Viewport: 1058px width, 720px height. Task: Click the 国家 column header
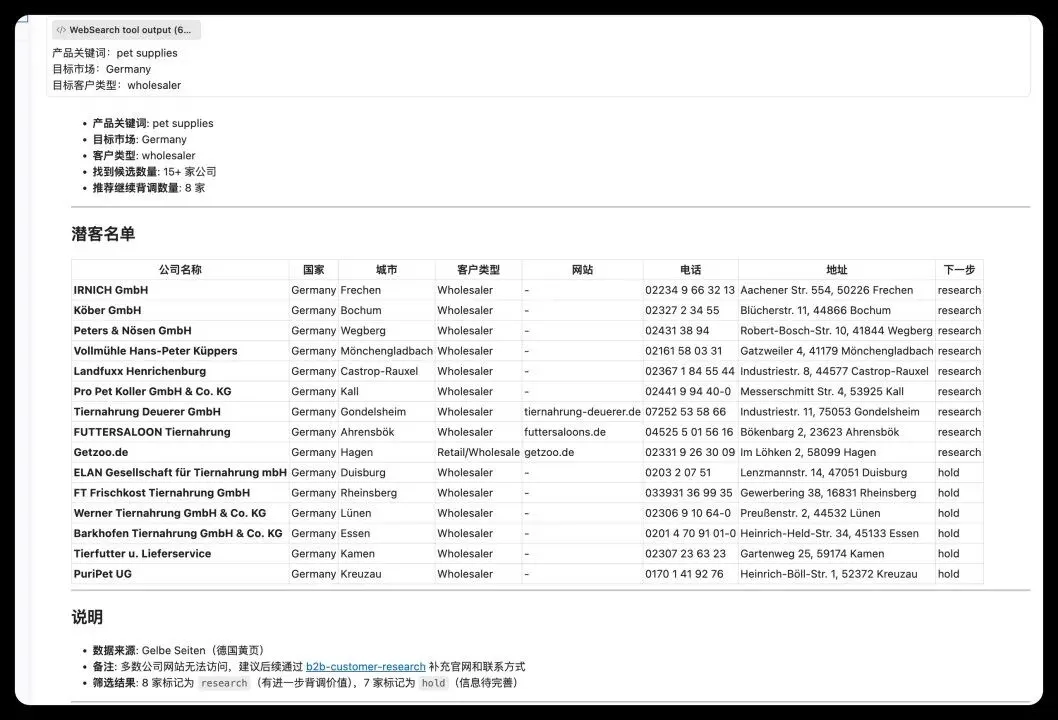(314, 270)
